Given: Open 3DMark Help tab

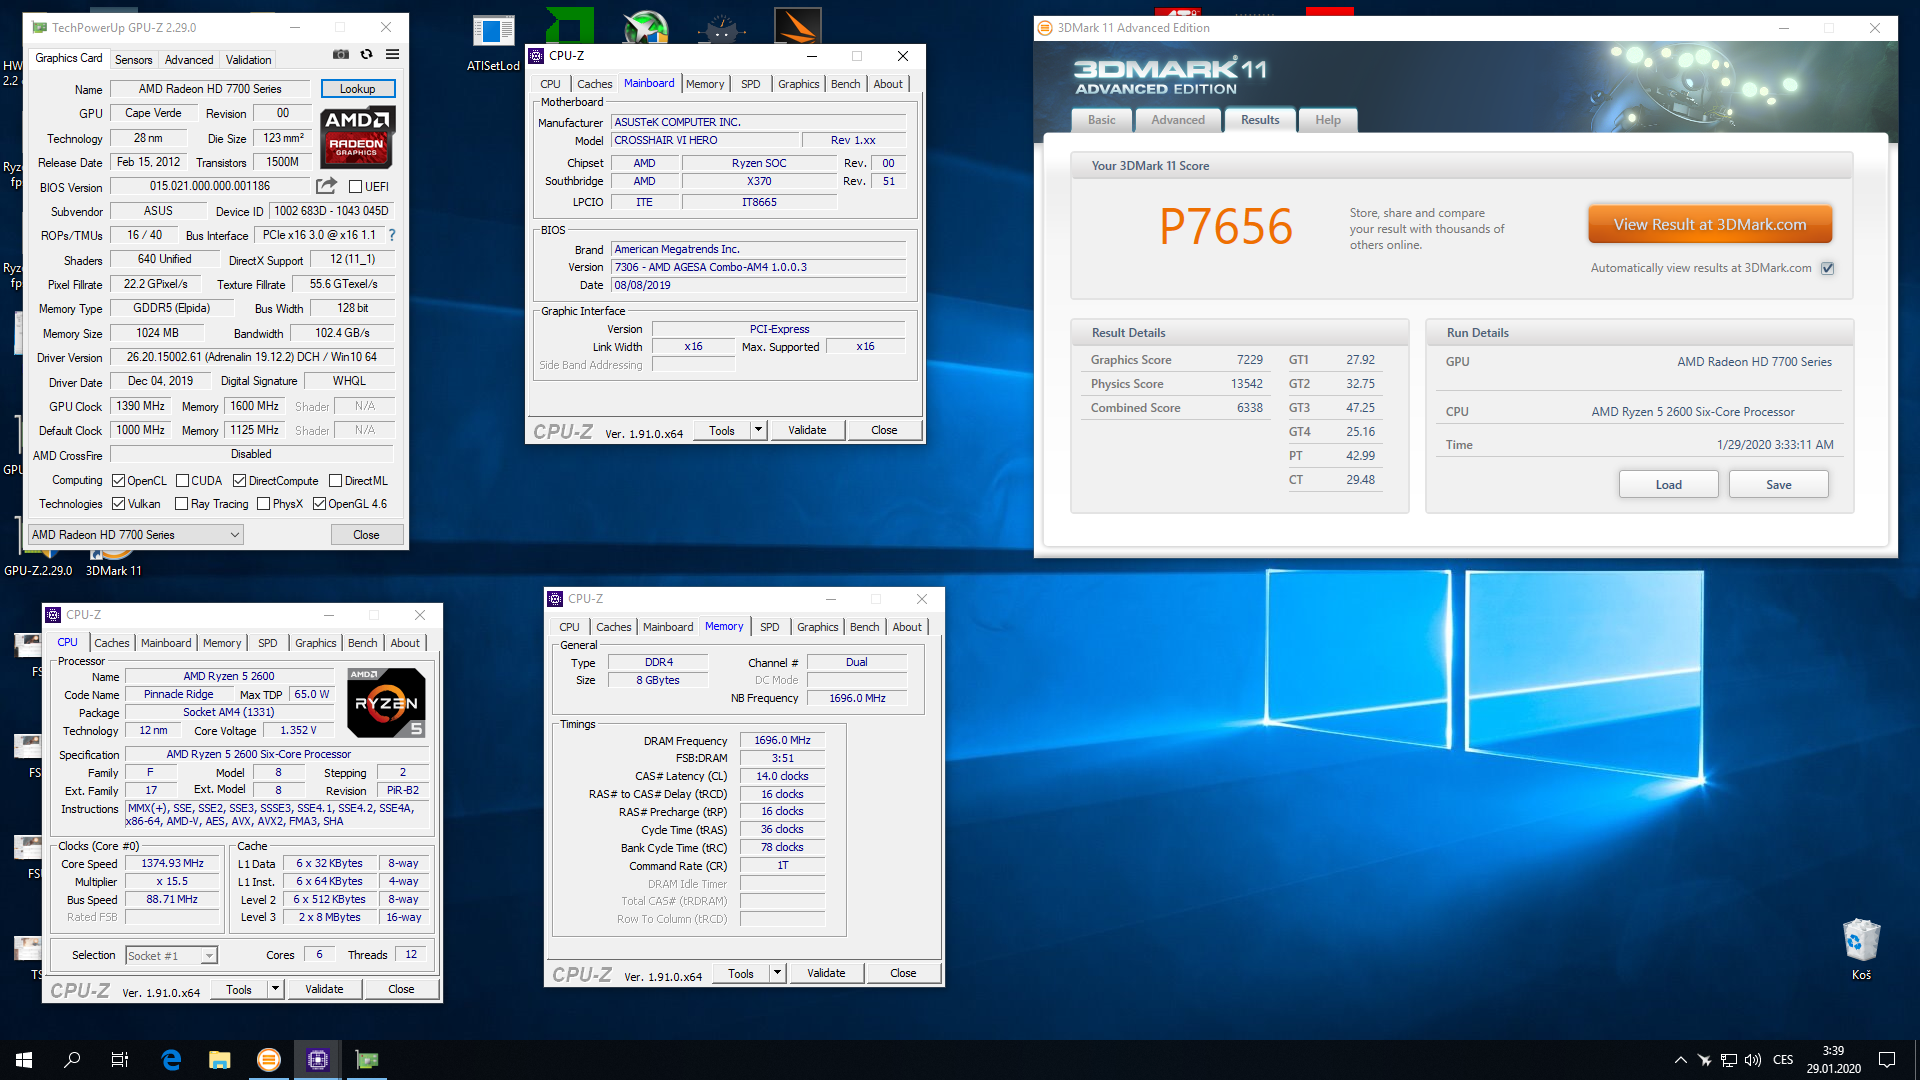Looking at the screenshot, I should (x=1328, y=120).
